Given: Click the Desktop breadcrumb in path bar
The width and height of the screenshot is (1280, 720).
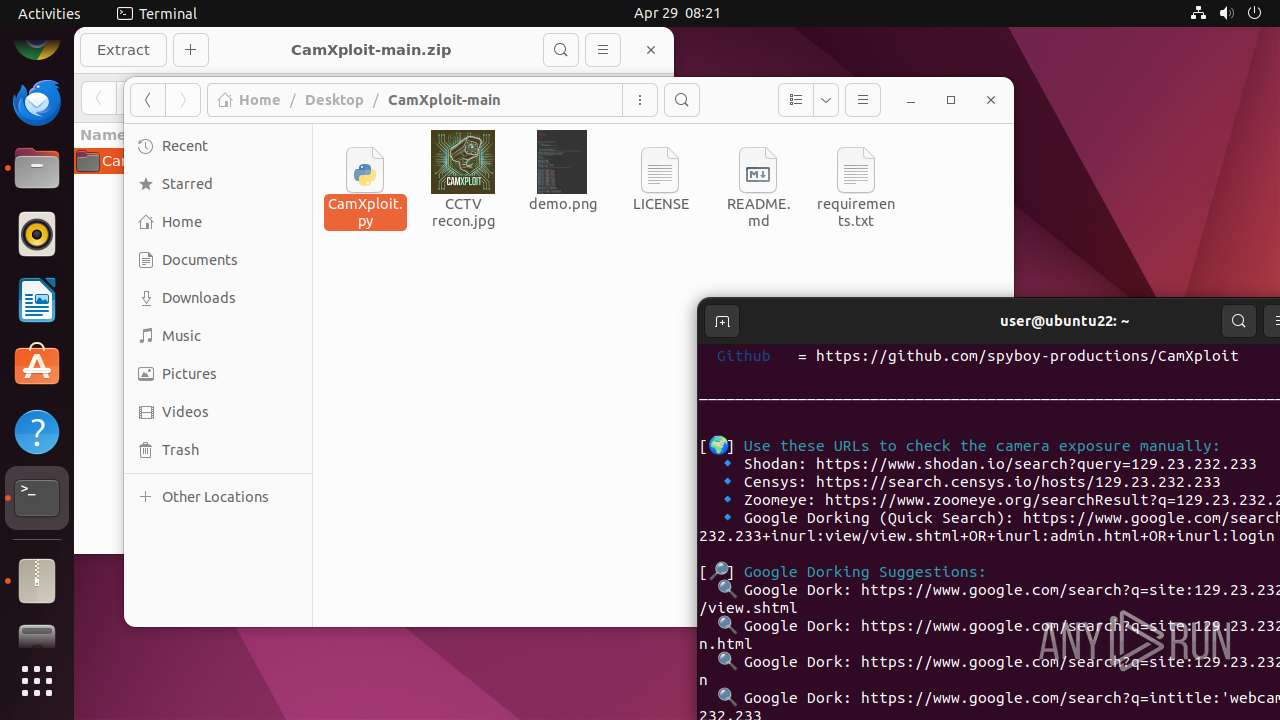Looking at the screenshot, I should [x=334, y=100].
